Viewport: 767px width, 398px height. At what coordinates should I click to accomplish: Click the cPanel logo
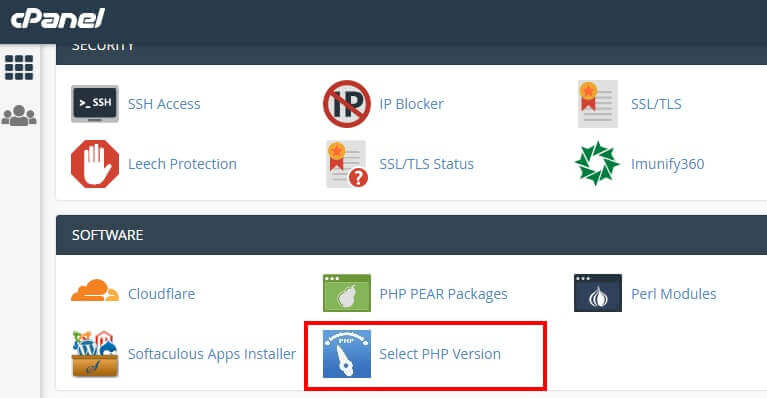(x=58, y=20)
